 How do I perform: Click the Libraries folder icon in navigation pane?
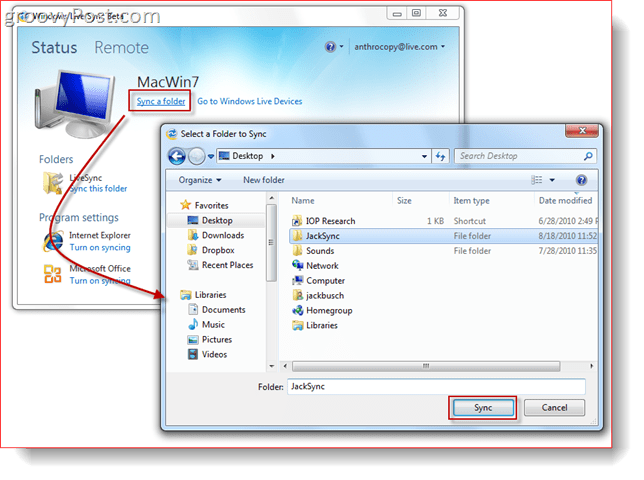(186, 295)
